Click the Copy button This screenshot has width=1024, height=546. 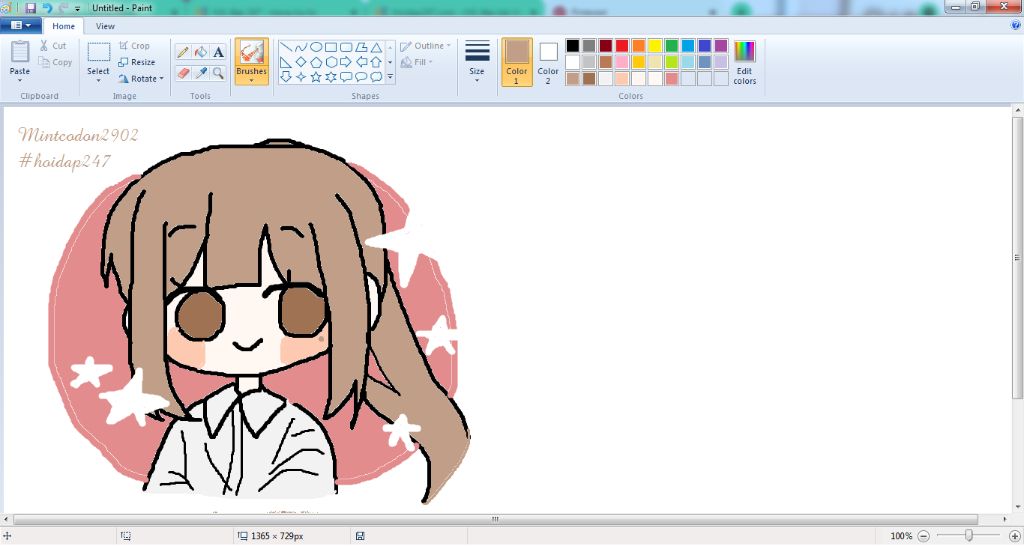click(x=55, y=62)
